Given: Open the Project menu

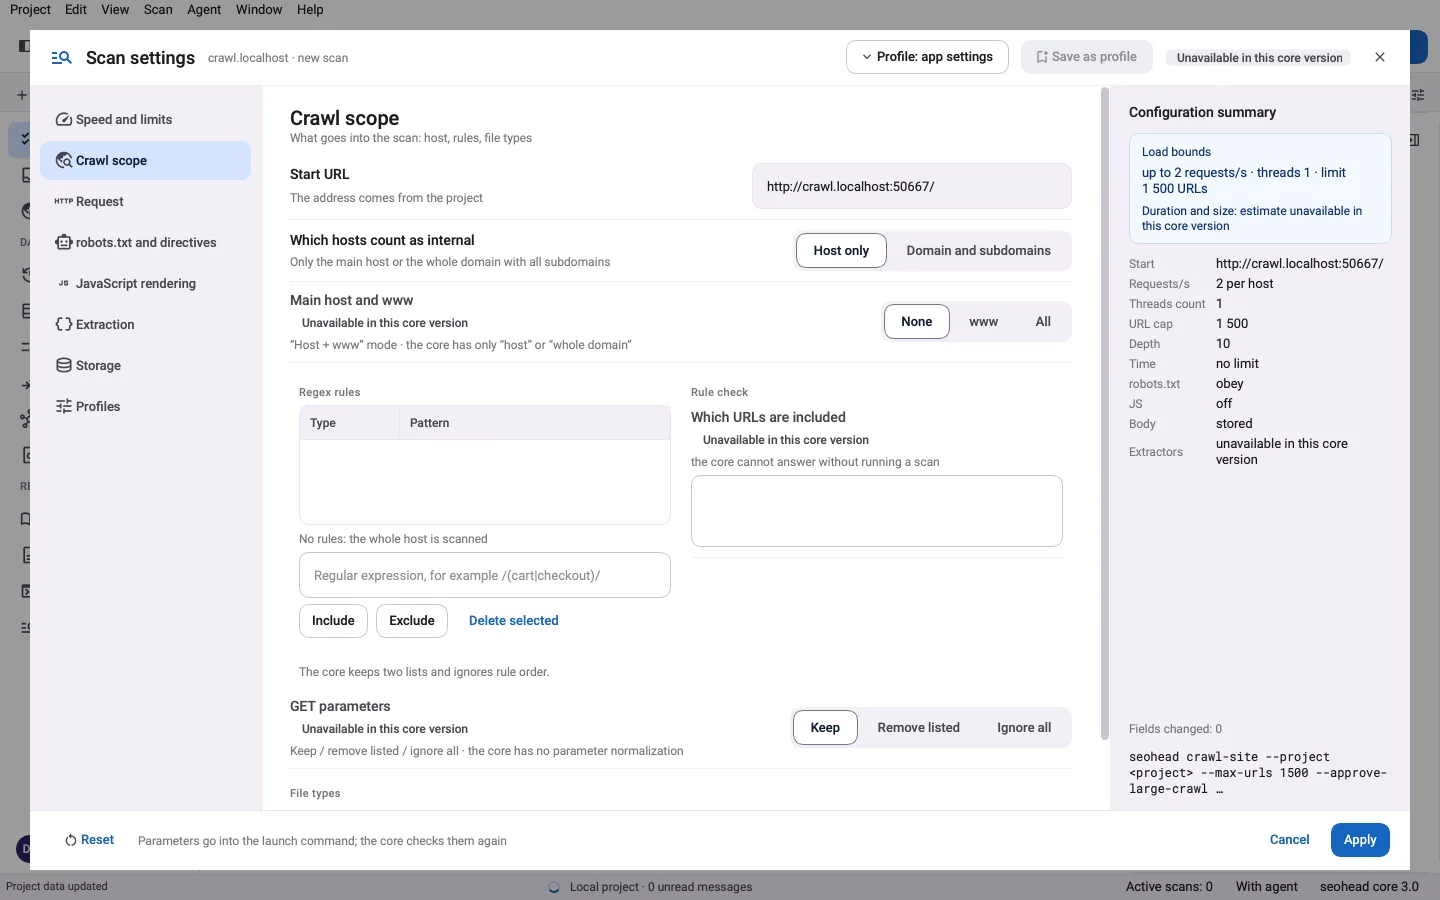Looking at the screenshot, I should point(30,10).
